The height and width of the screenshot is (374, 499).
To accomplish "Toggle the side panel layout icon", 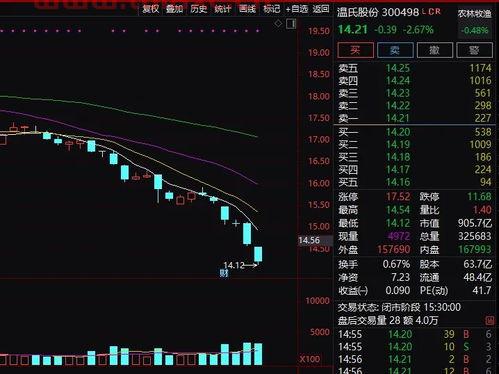I will (291, 24).
